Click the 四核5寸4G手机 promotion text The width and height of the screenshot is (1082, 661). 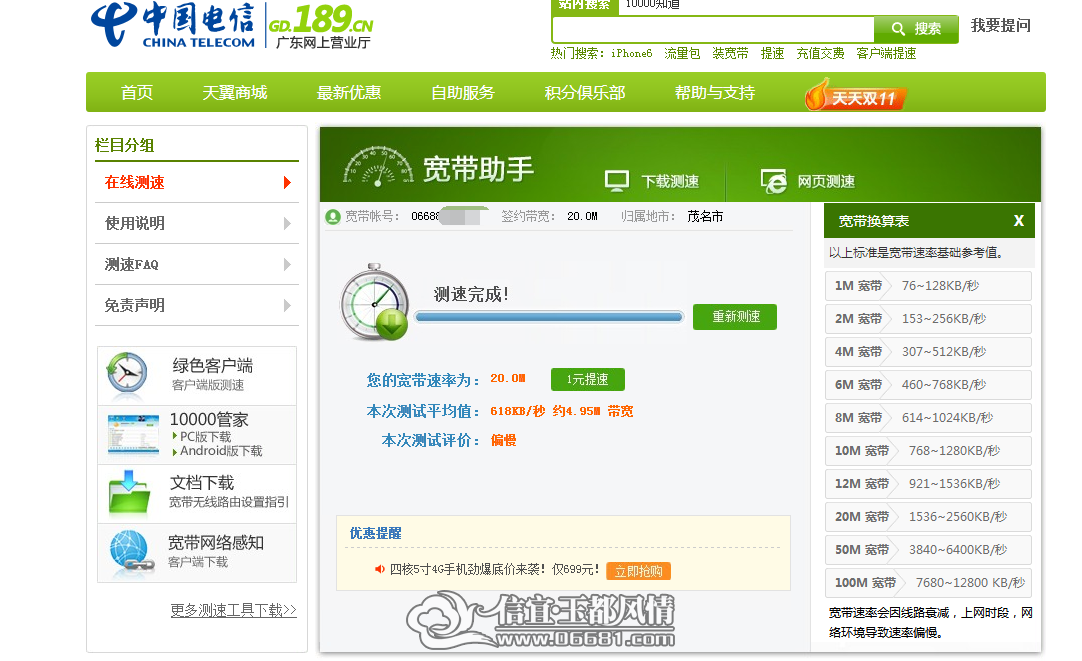point(494,570)
